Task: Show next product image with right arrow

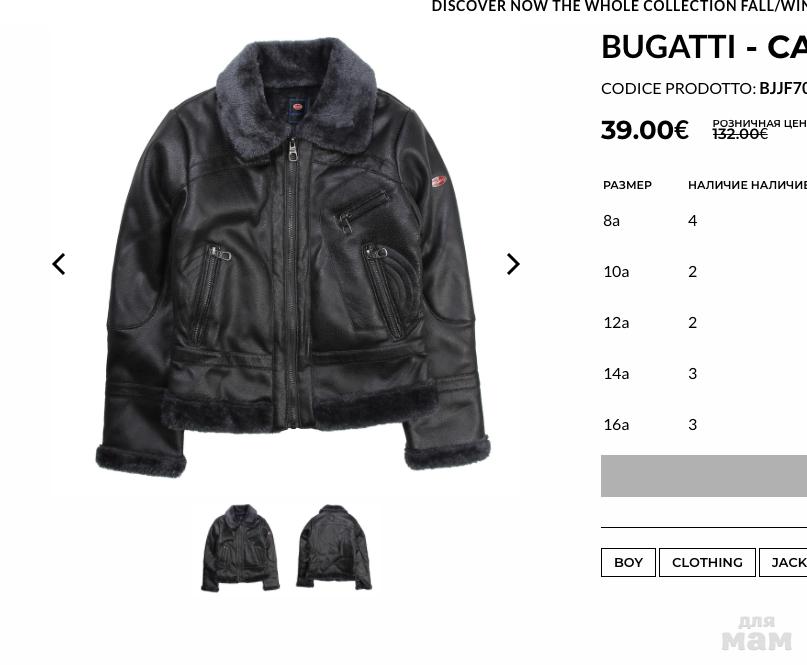Action: coord(513,264)
